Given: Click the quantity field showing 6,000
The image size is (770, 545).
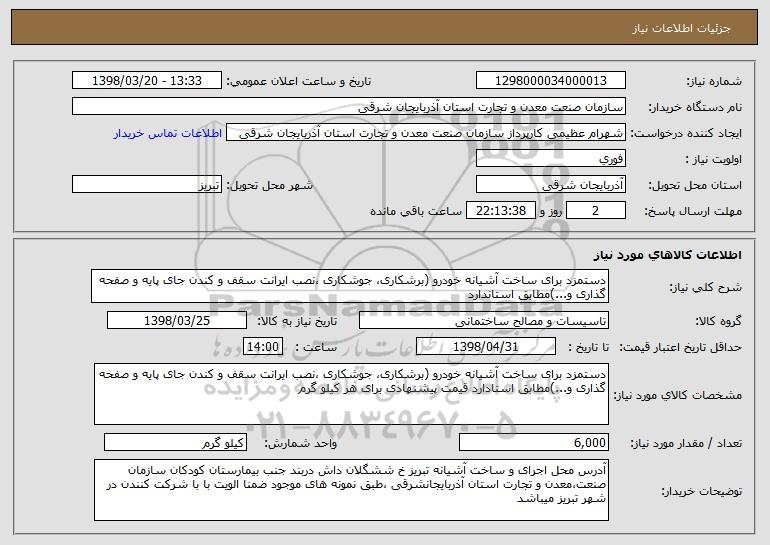Looking at the screenshot, I should click(534, 442).
